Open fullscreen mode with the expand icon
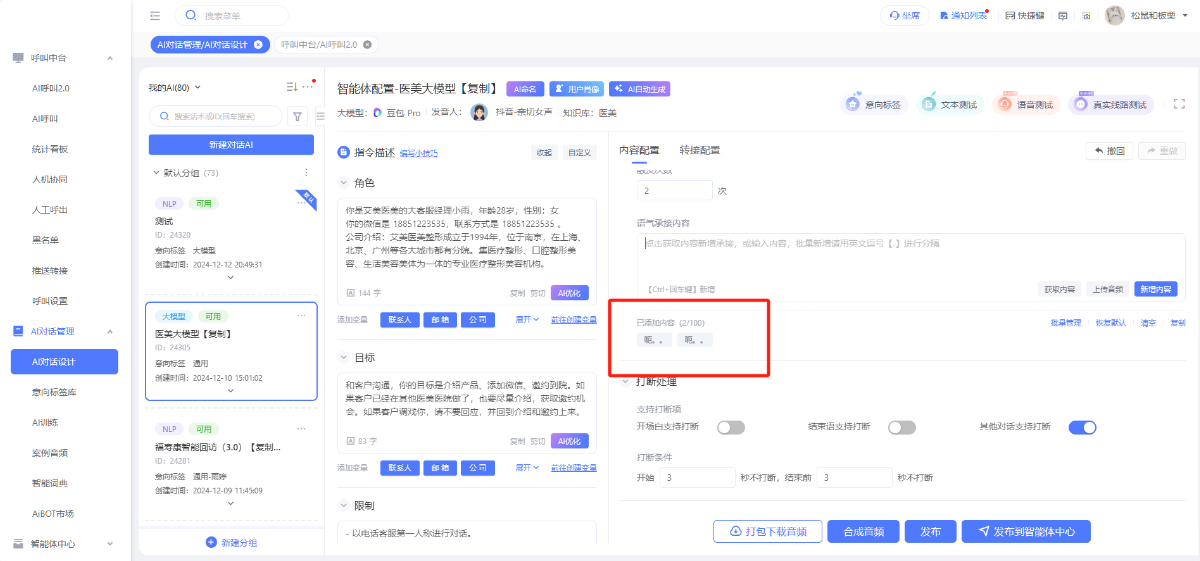 pyautogui.click(x=1178, y=104)
